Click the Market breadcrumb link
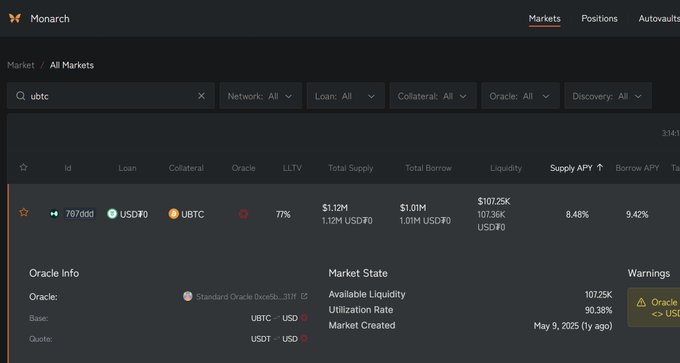Screen dimensions: 680x363 click(21, 65)
